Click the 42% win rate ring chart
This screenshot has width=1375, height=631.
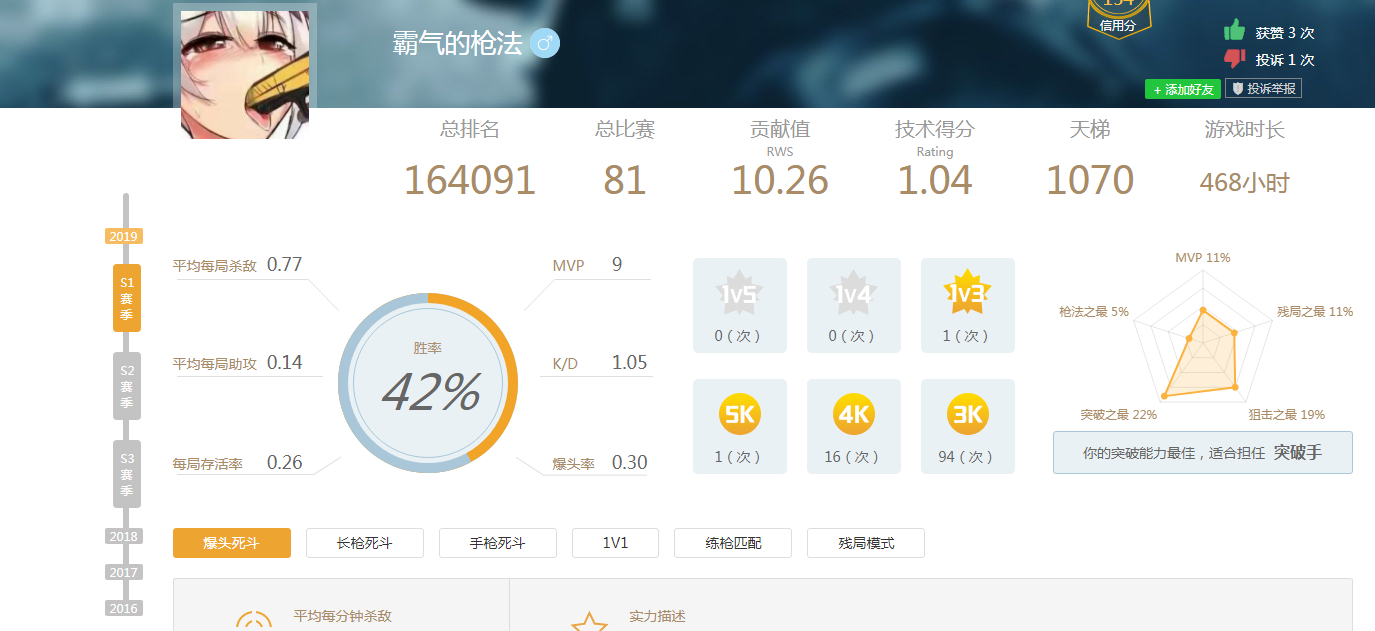(428, 382)
